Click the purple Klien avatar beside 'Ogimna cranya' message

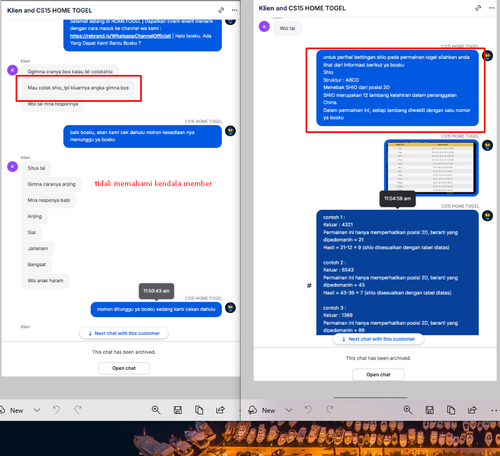click(12, 70)
